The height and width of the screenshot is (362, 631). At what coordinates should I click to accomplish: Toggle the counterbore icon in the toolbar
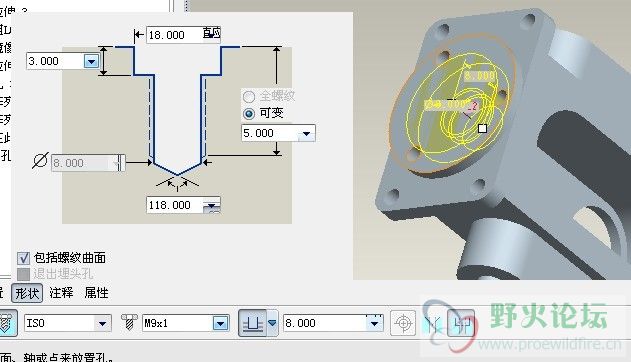462,323
